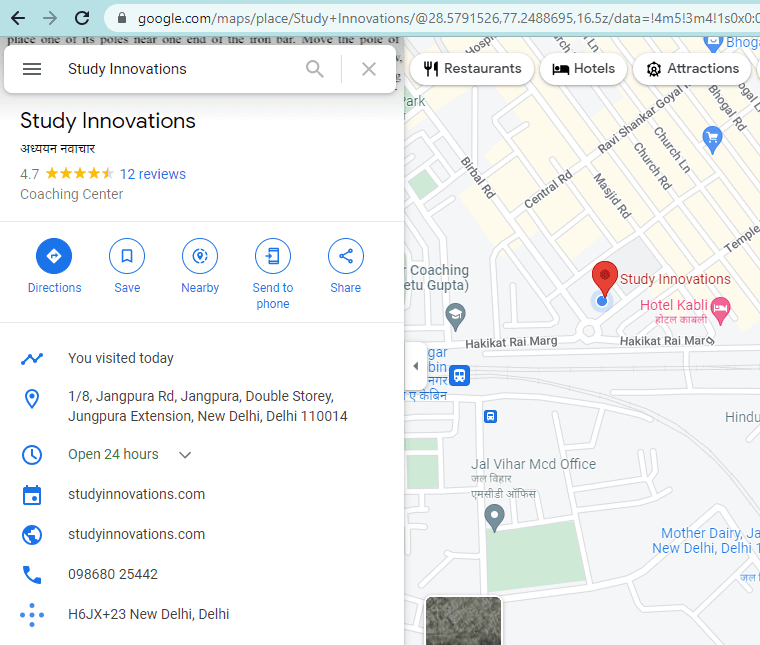Switch to satellite layer thumbnail
The height and width of the screenshot is (645, 760).
click(463, 621)
